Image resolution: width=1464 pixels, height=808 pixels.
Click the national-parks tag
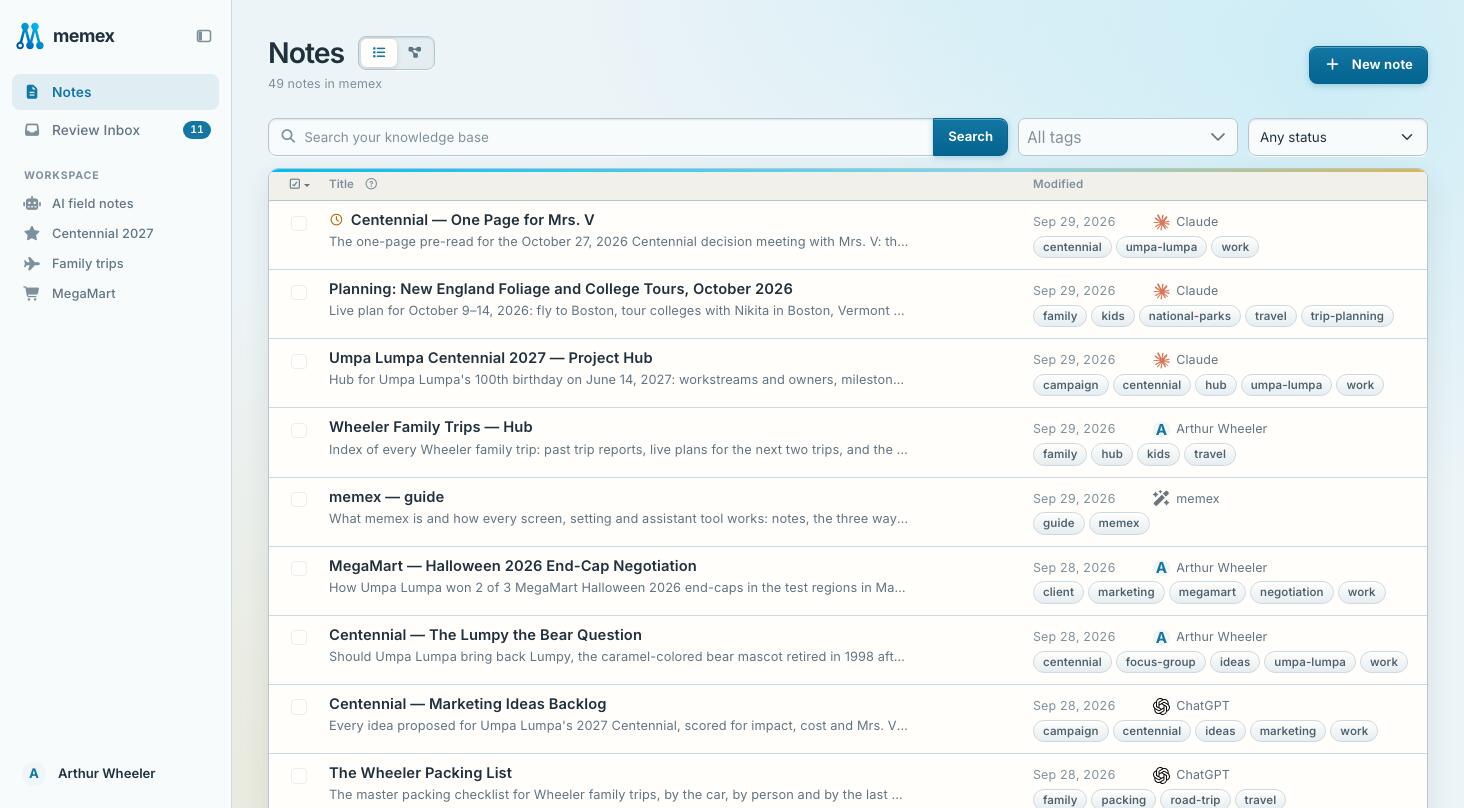click(x=1189, y=316)
